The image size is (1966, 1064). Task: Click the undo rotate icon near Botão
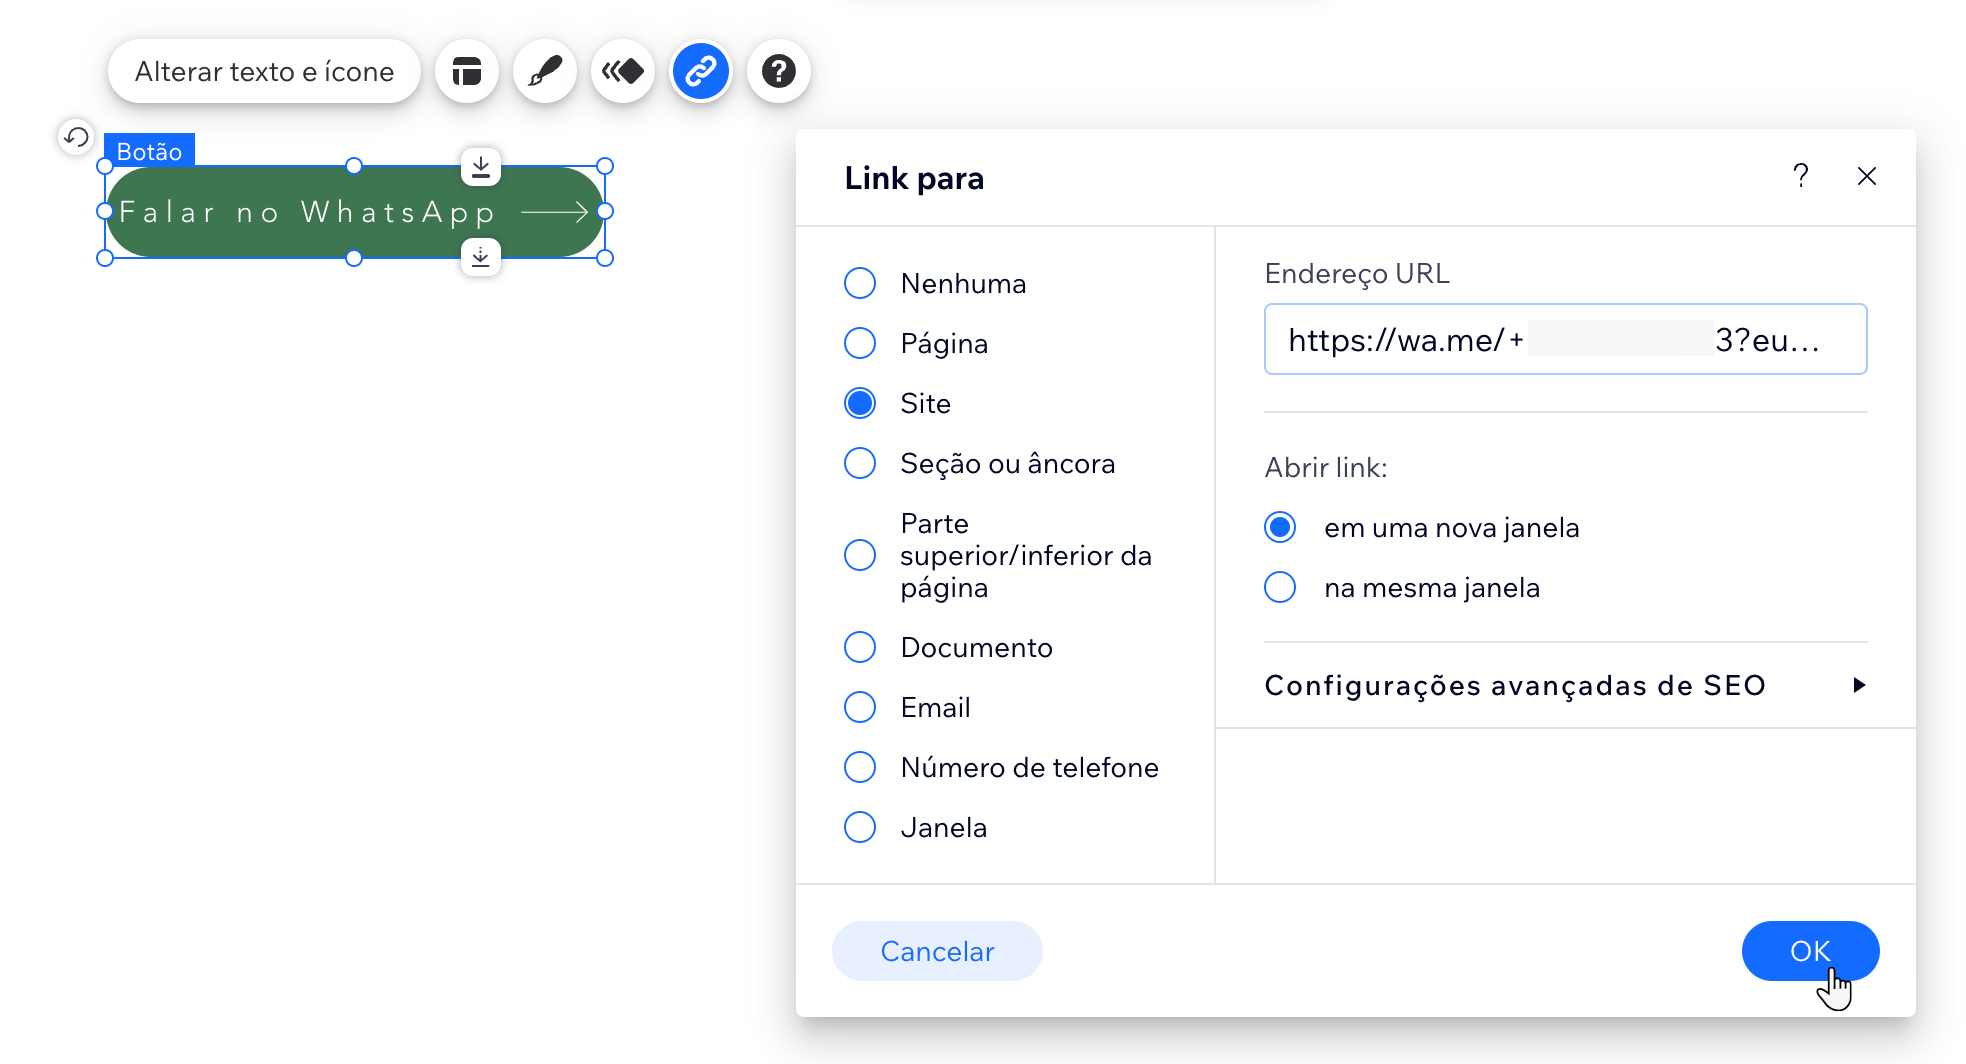pyautogui.click(x=76, y=137)
